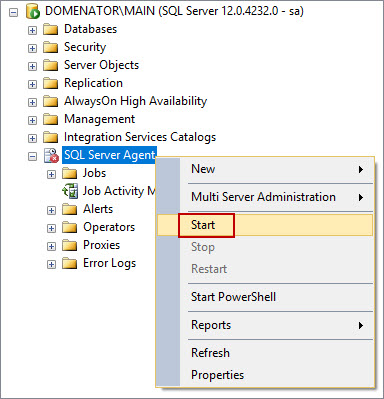Select the Security tree label

click(85, 47)
